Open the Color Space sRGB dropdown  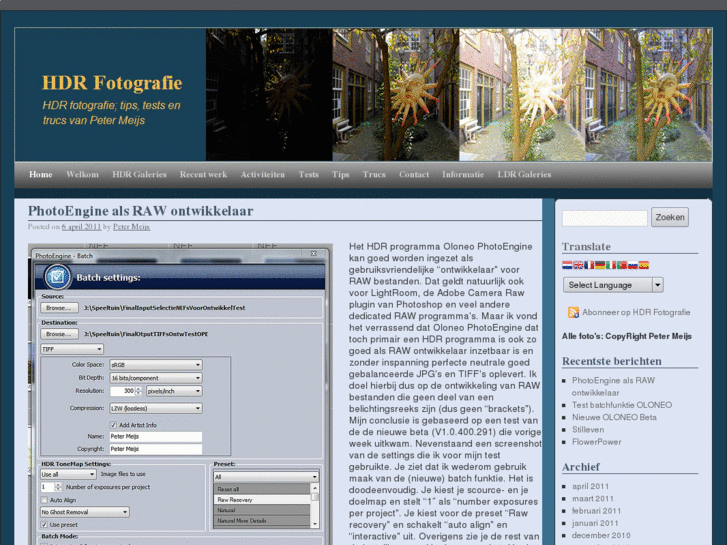point(156,365)
